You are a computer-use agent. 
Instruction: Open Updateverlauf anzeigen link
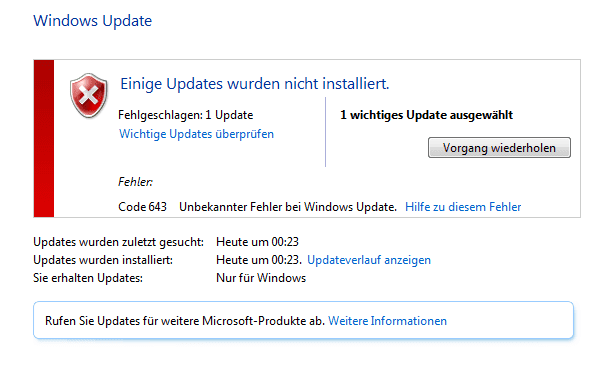pos(369,260)
